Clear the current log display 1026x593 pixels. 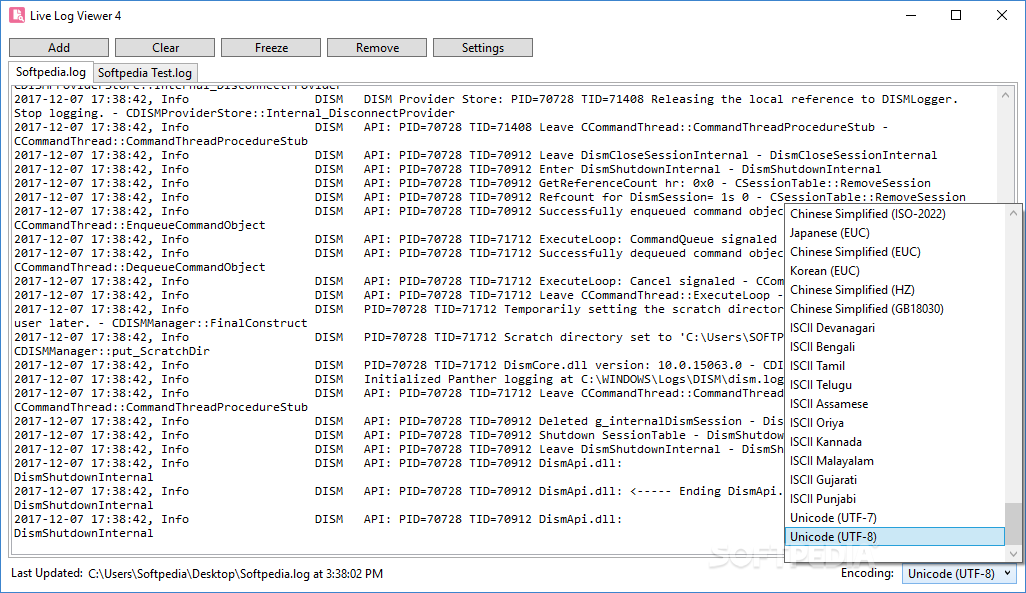coord(164,47)
